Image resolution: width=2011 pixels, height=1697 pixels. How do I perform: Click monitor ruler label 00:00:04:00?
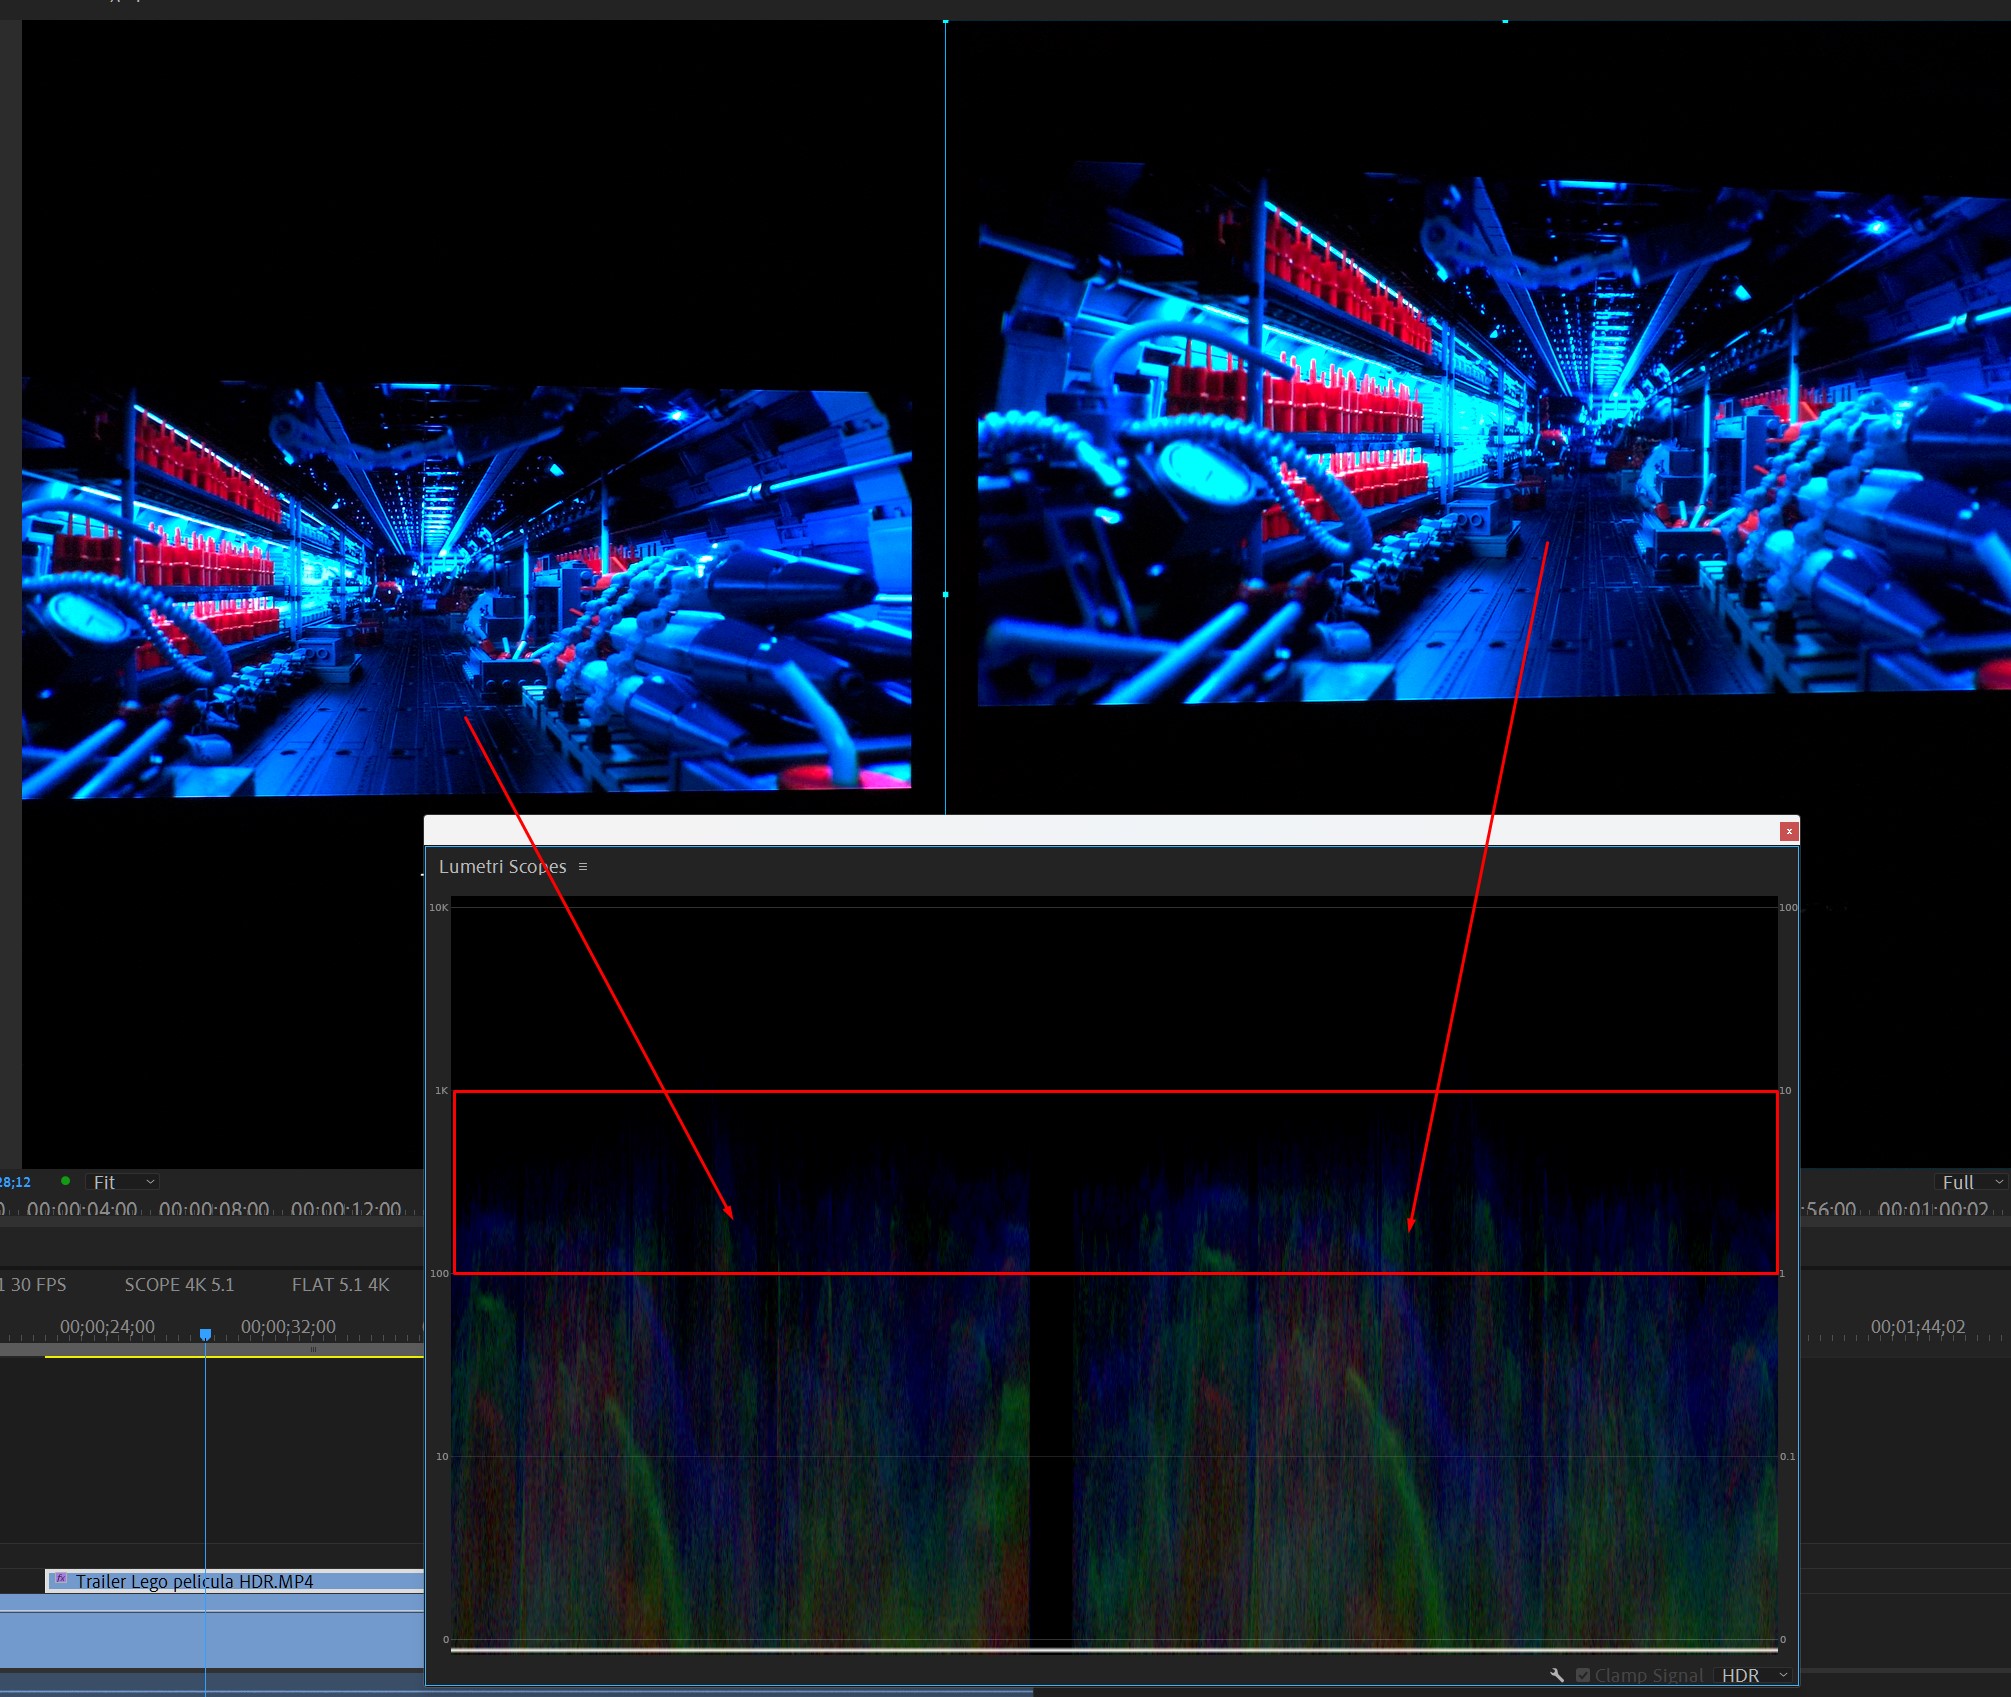pos(82,1209)
